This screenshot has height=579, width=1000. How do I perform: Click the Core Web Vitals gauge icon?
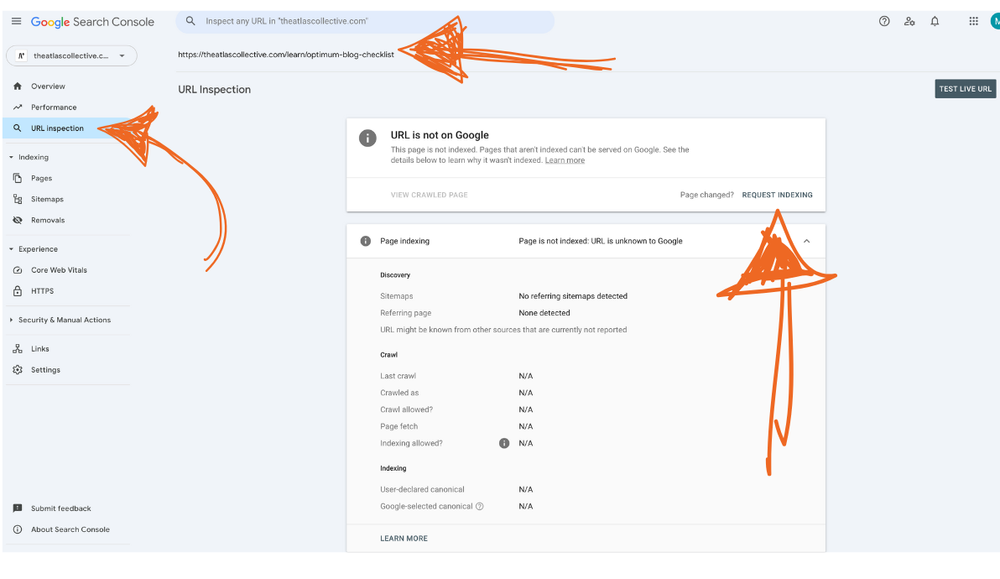[17, 270]
